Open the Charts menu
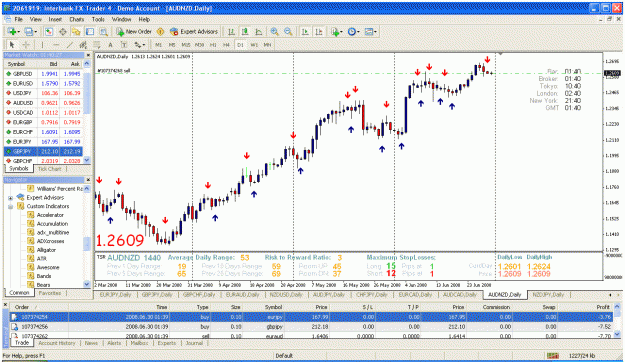 [x=77, y=19]
